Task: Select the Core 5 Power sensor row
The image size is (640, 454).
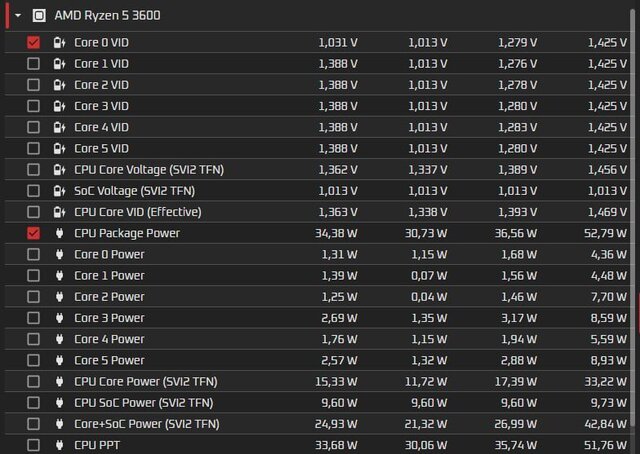Action: click(109, 360)
